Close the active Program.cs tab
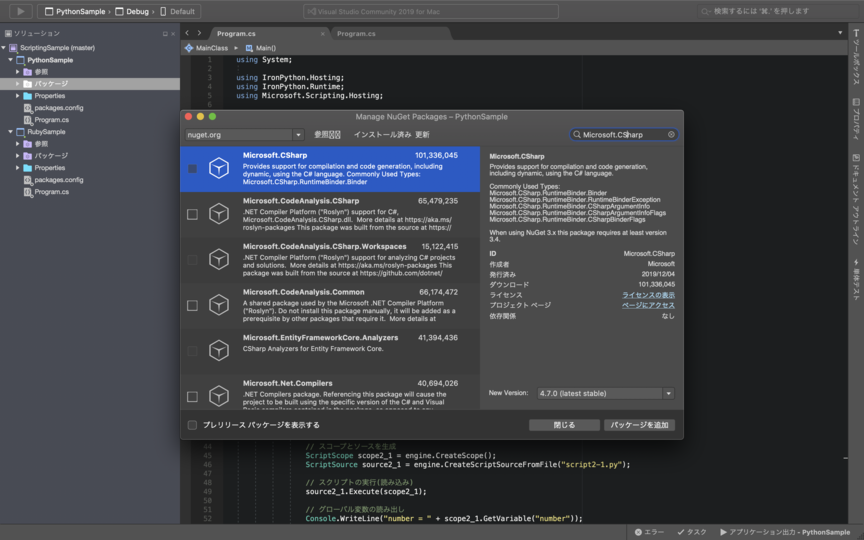 click(323, 34)
